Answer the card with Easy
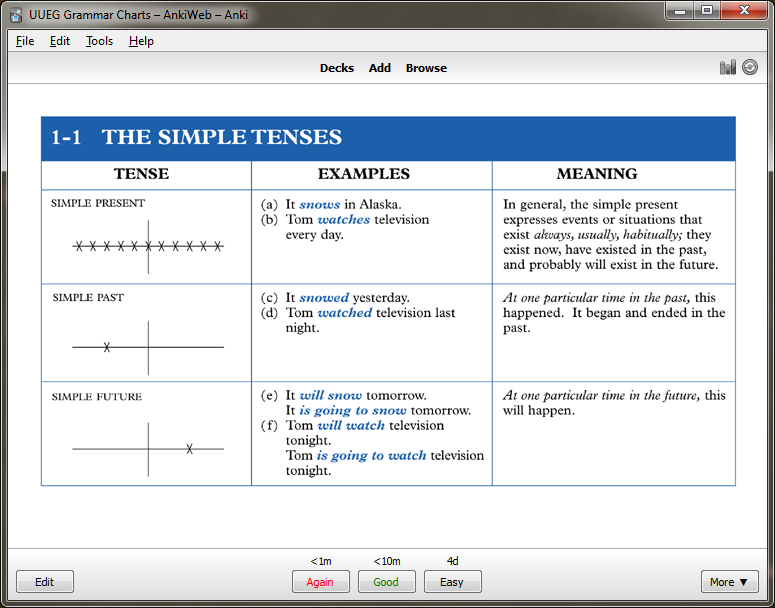775x608 pixels. click(x=452, y=582)
